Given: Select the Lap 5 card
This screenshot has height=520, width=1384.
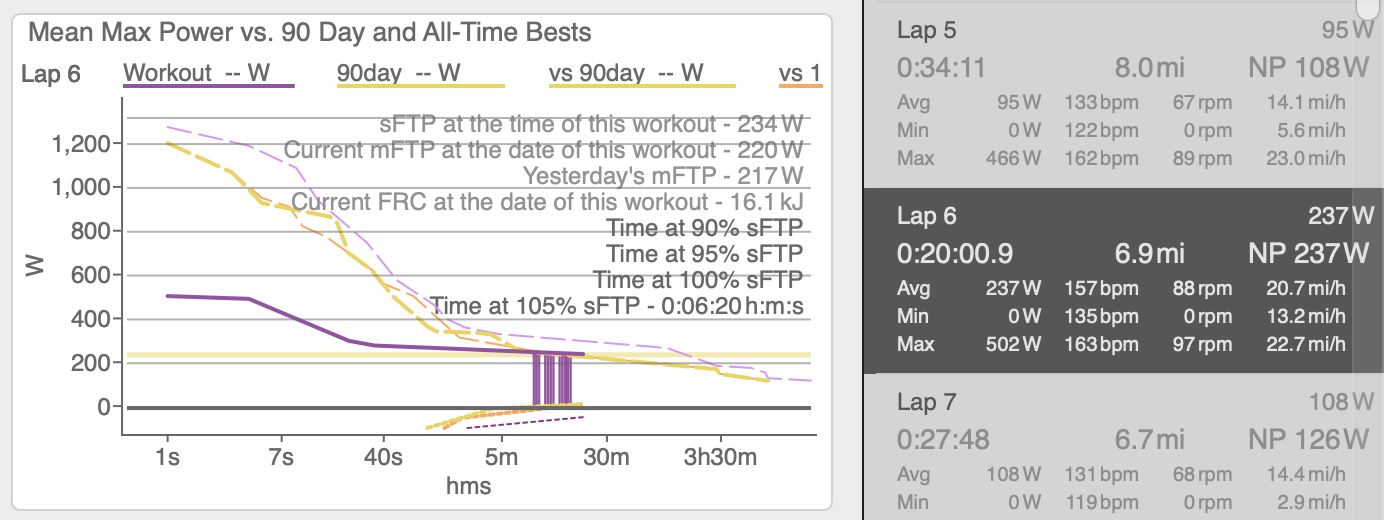Looking at the screenshot, I should [1118, 94].
